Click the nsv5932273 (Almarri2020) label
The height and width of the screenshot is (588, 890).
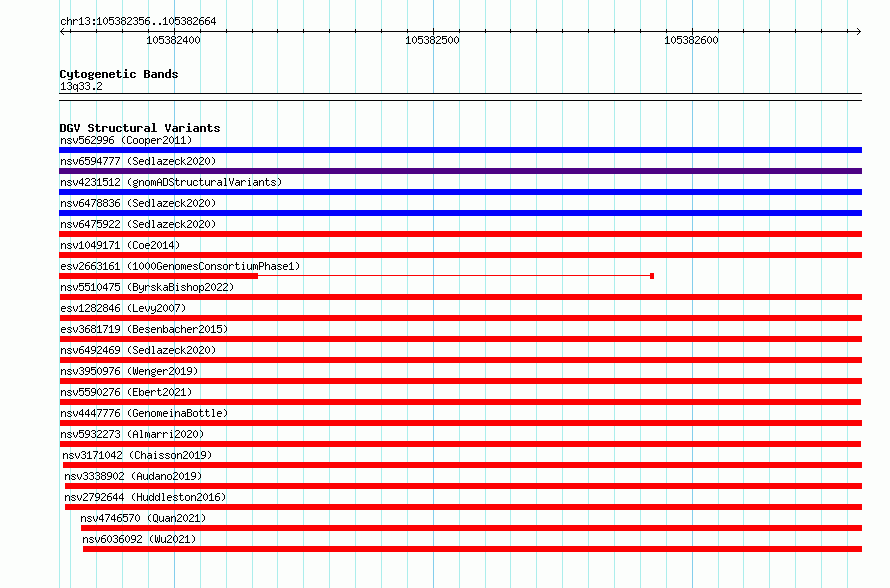(132, 434)
